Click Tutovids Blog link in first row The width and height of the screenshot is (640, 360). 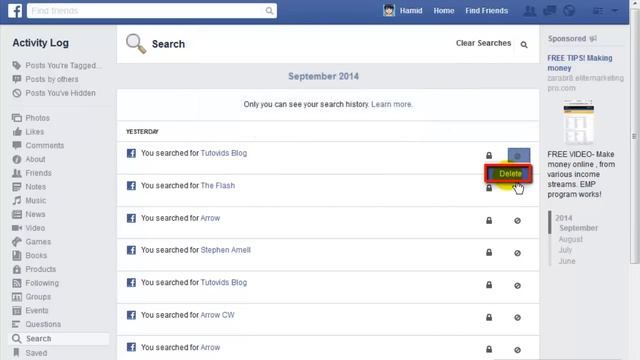224,153
